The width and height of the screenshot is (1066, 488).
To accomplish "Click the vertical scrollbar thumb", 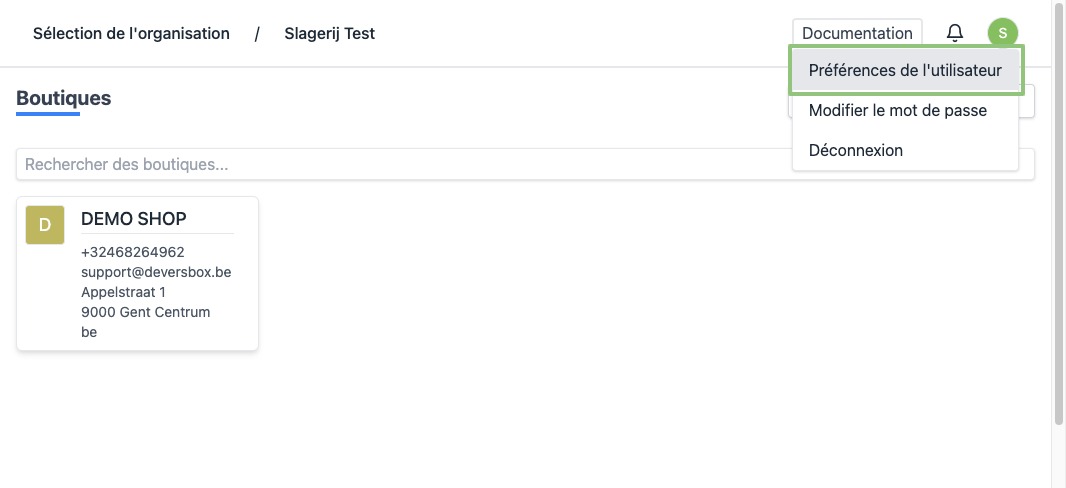I will point(1059,210).
